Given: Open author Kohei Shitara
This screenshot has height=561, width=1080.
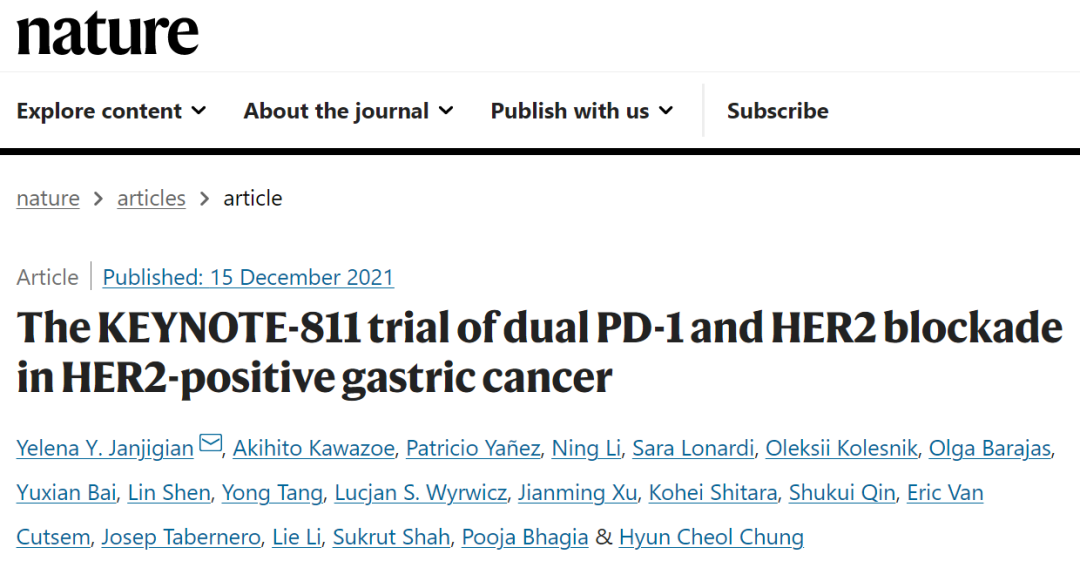Looking at the screenshot, I should click(x=713, y=493).
